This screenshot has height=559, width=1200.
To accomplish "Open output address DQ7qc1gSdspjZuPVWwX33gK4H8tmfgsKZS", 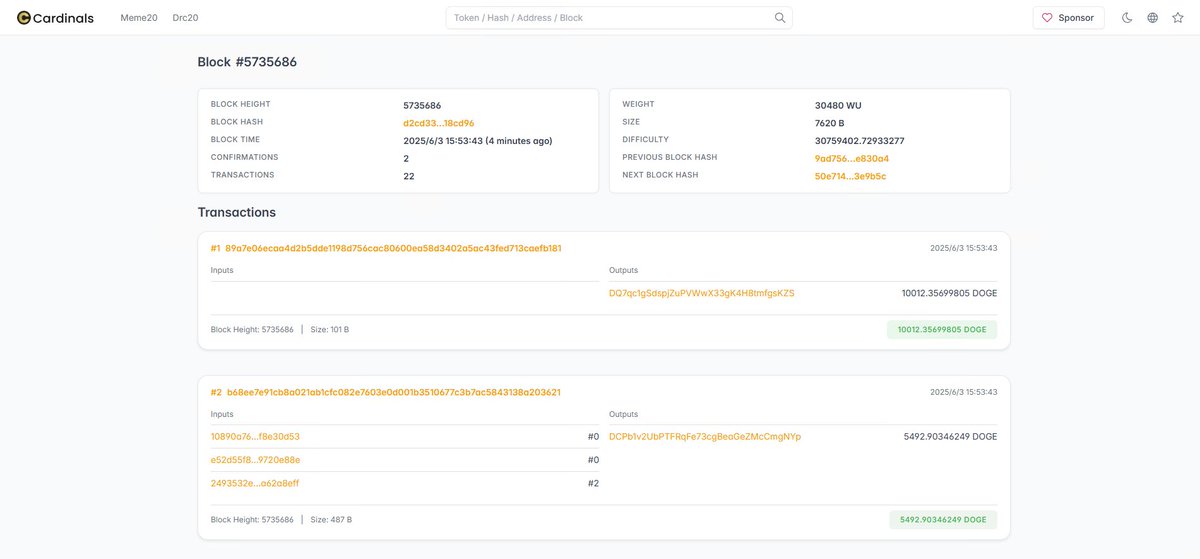I will click(x=701, y=293).
